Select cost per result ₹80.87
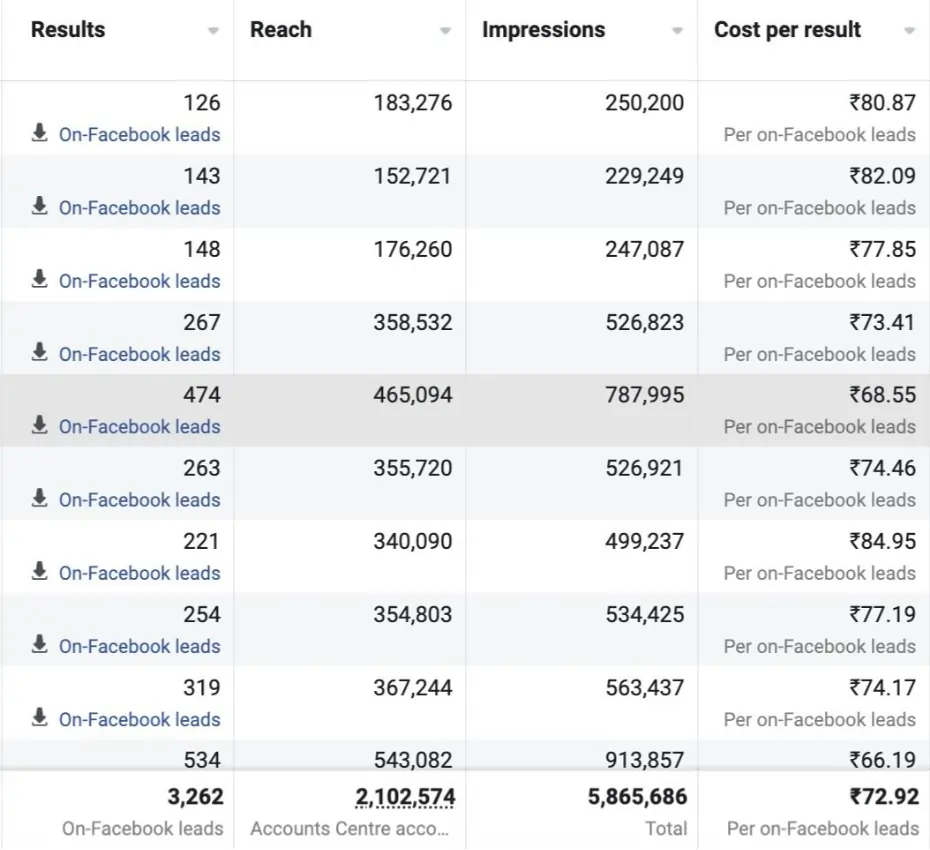This screenshot has height=850, width=930. pos(883,103)
